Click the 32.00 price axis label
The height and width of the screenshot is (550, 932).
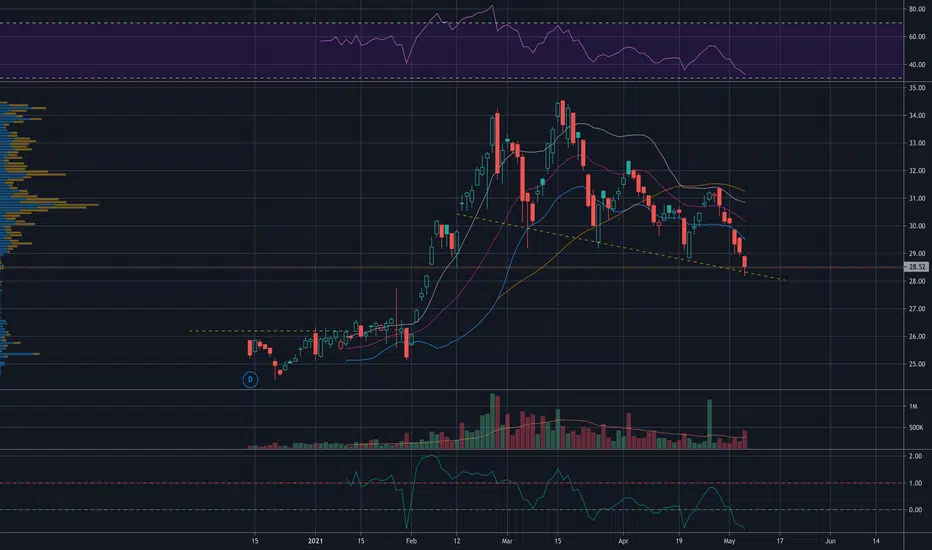tap(917, 171)
